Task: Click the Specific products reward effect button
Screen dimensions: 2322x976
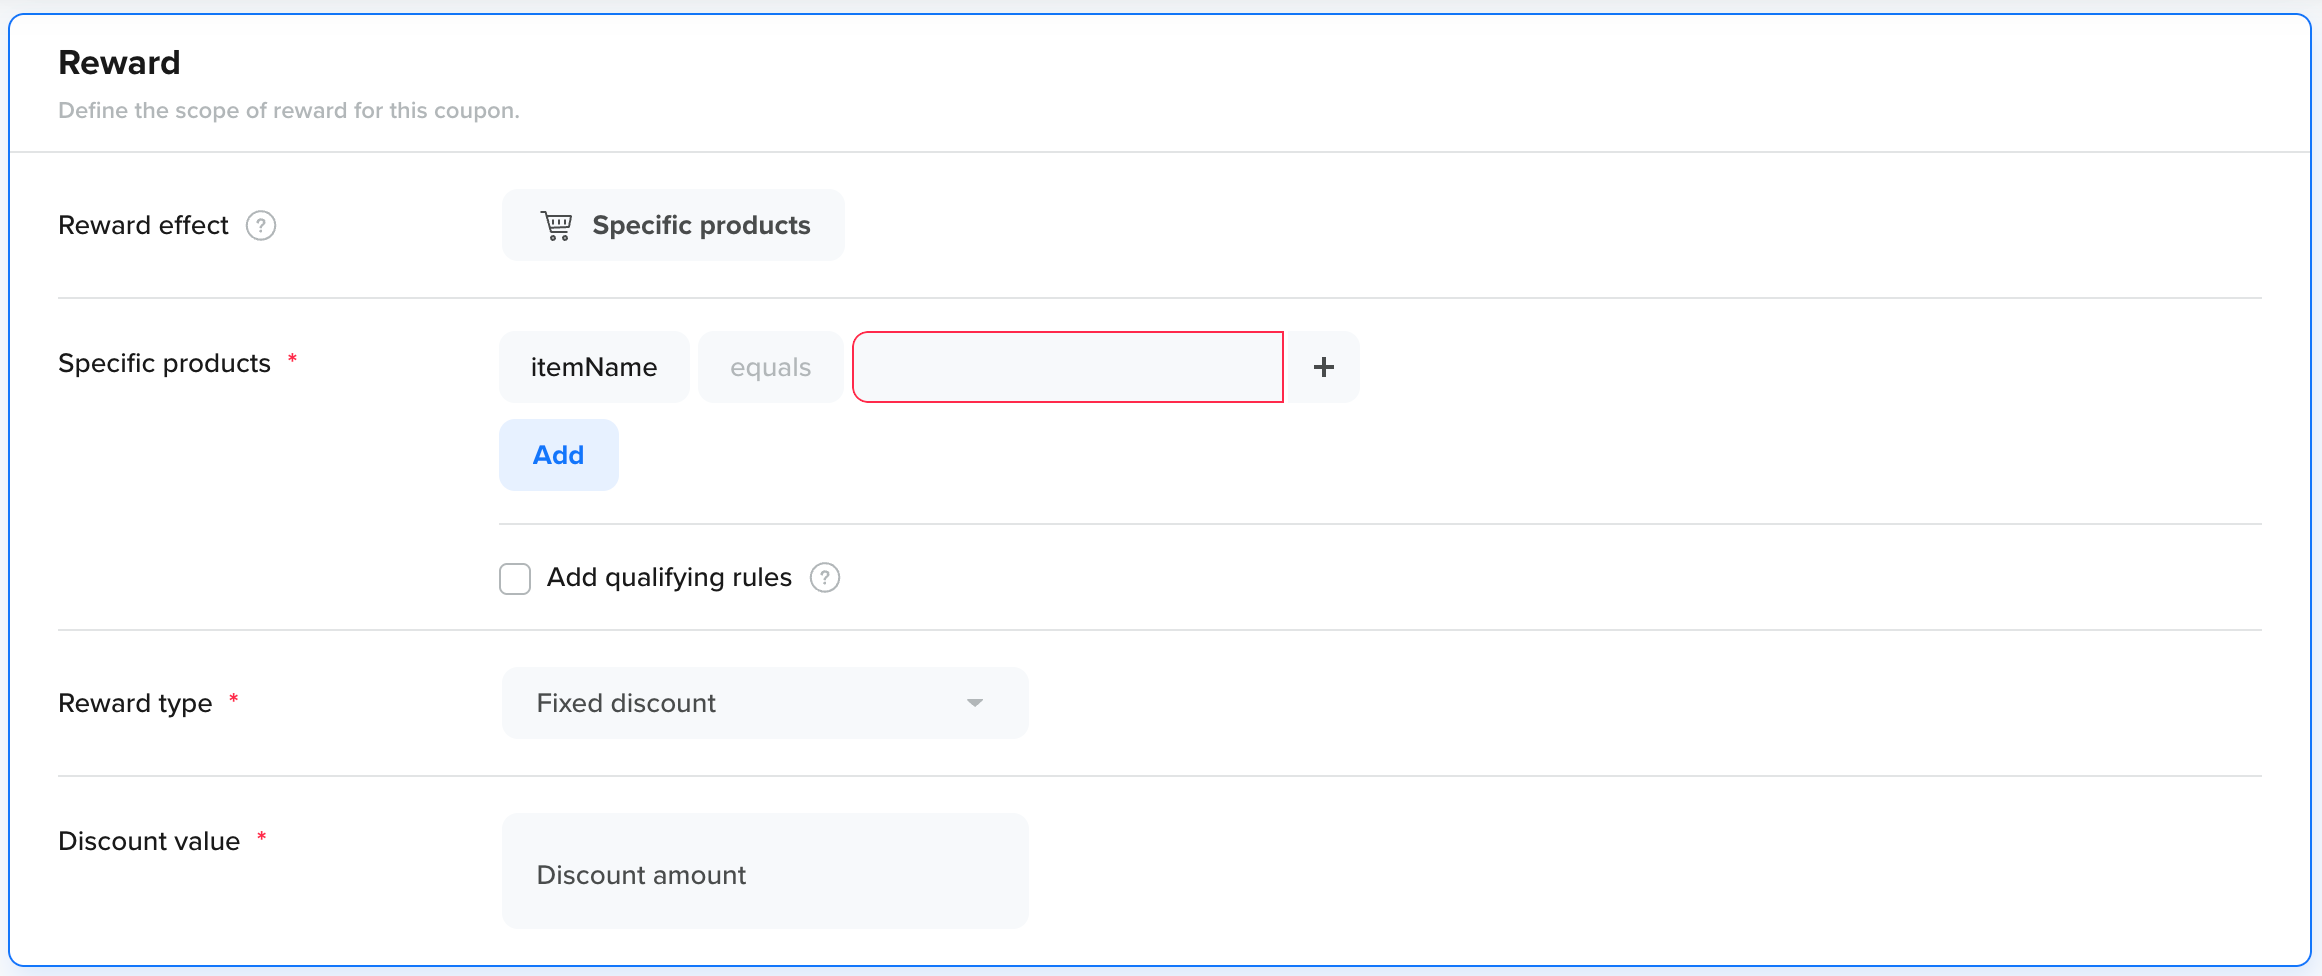Action: point(673,226)
